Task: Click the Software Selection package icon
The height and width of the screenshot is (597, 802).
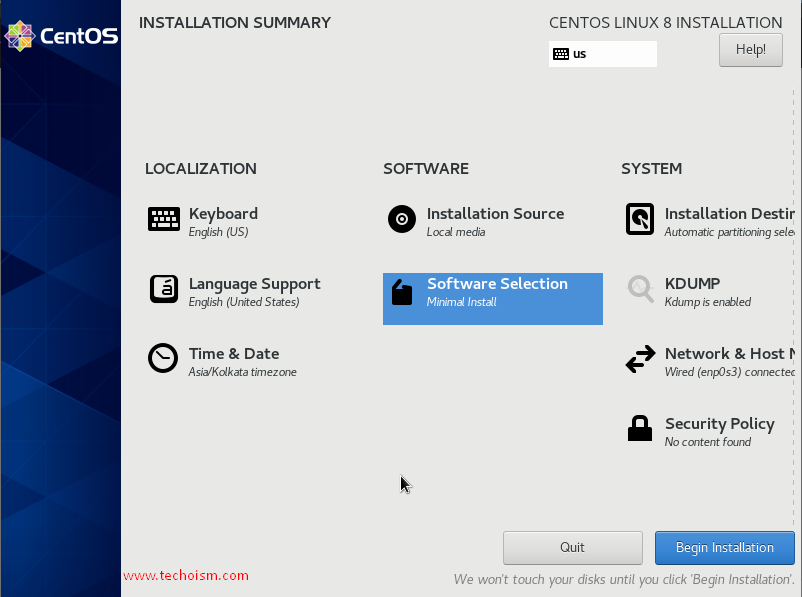Action: [x=402, y=292]
